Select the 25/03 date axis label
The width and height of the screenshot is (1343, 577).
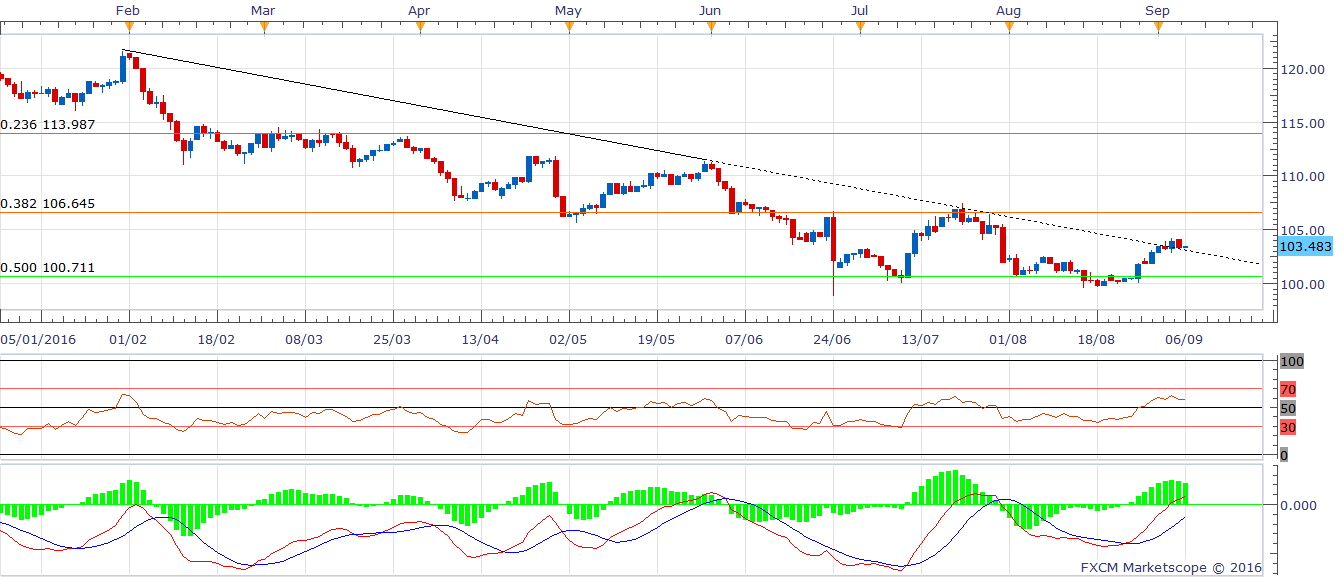click(x=392, y=340)
